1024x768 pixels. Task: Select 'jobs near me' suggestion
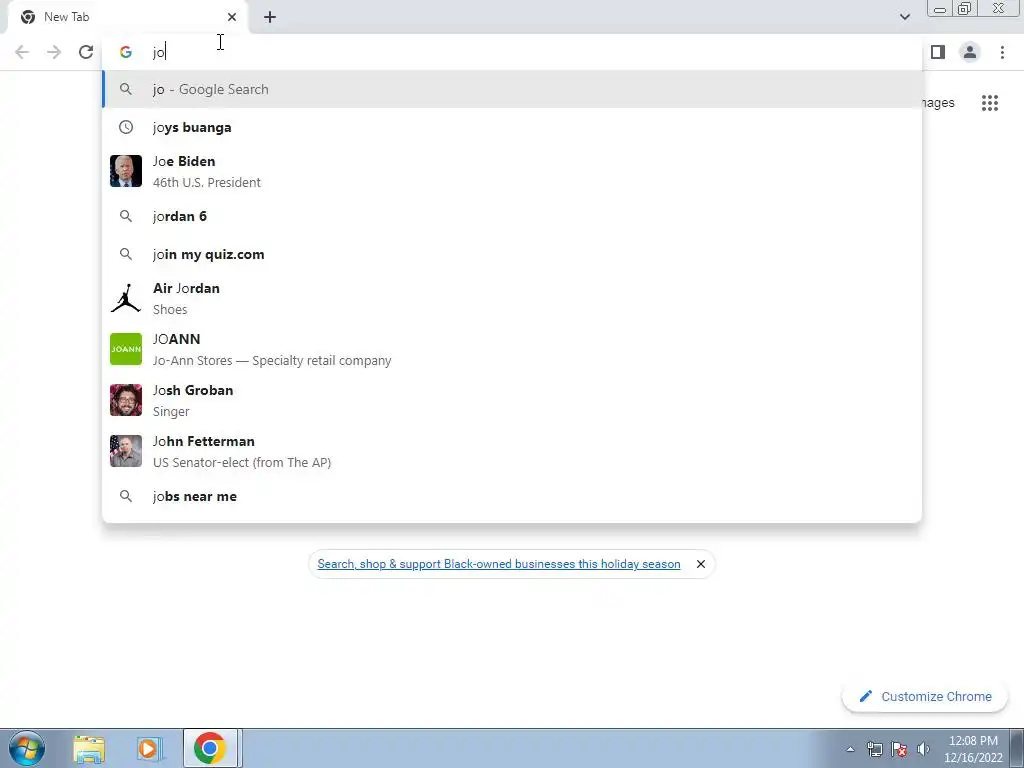(512, 496)
